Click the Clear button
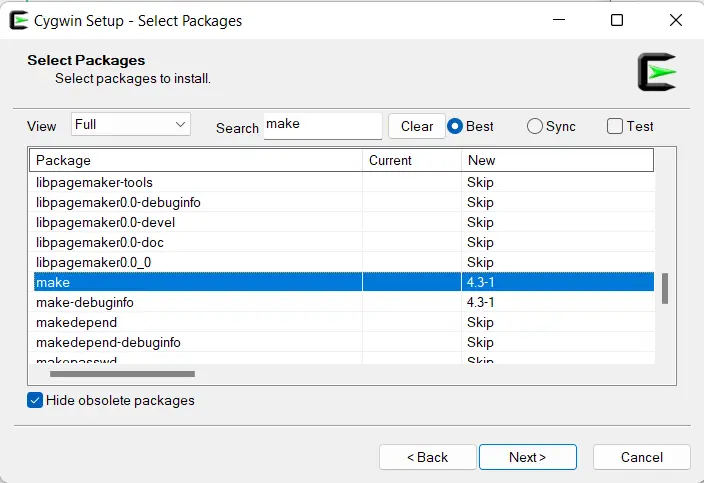Screen dimensions: 704x483 point(417,126)
